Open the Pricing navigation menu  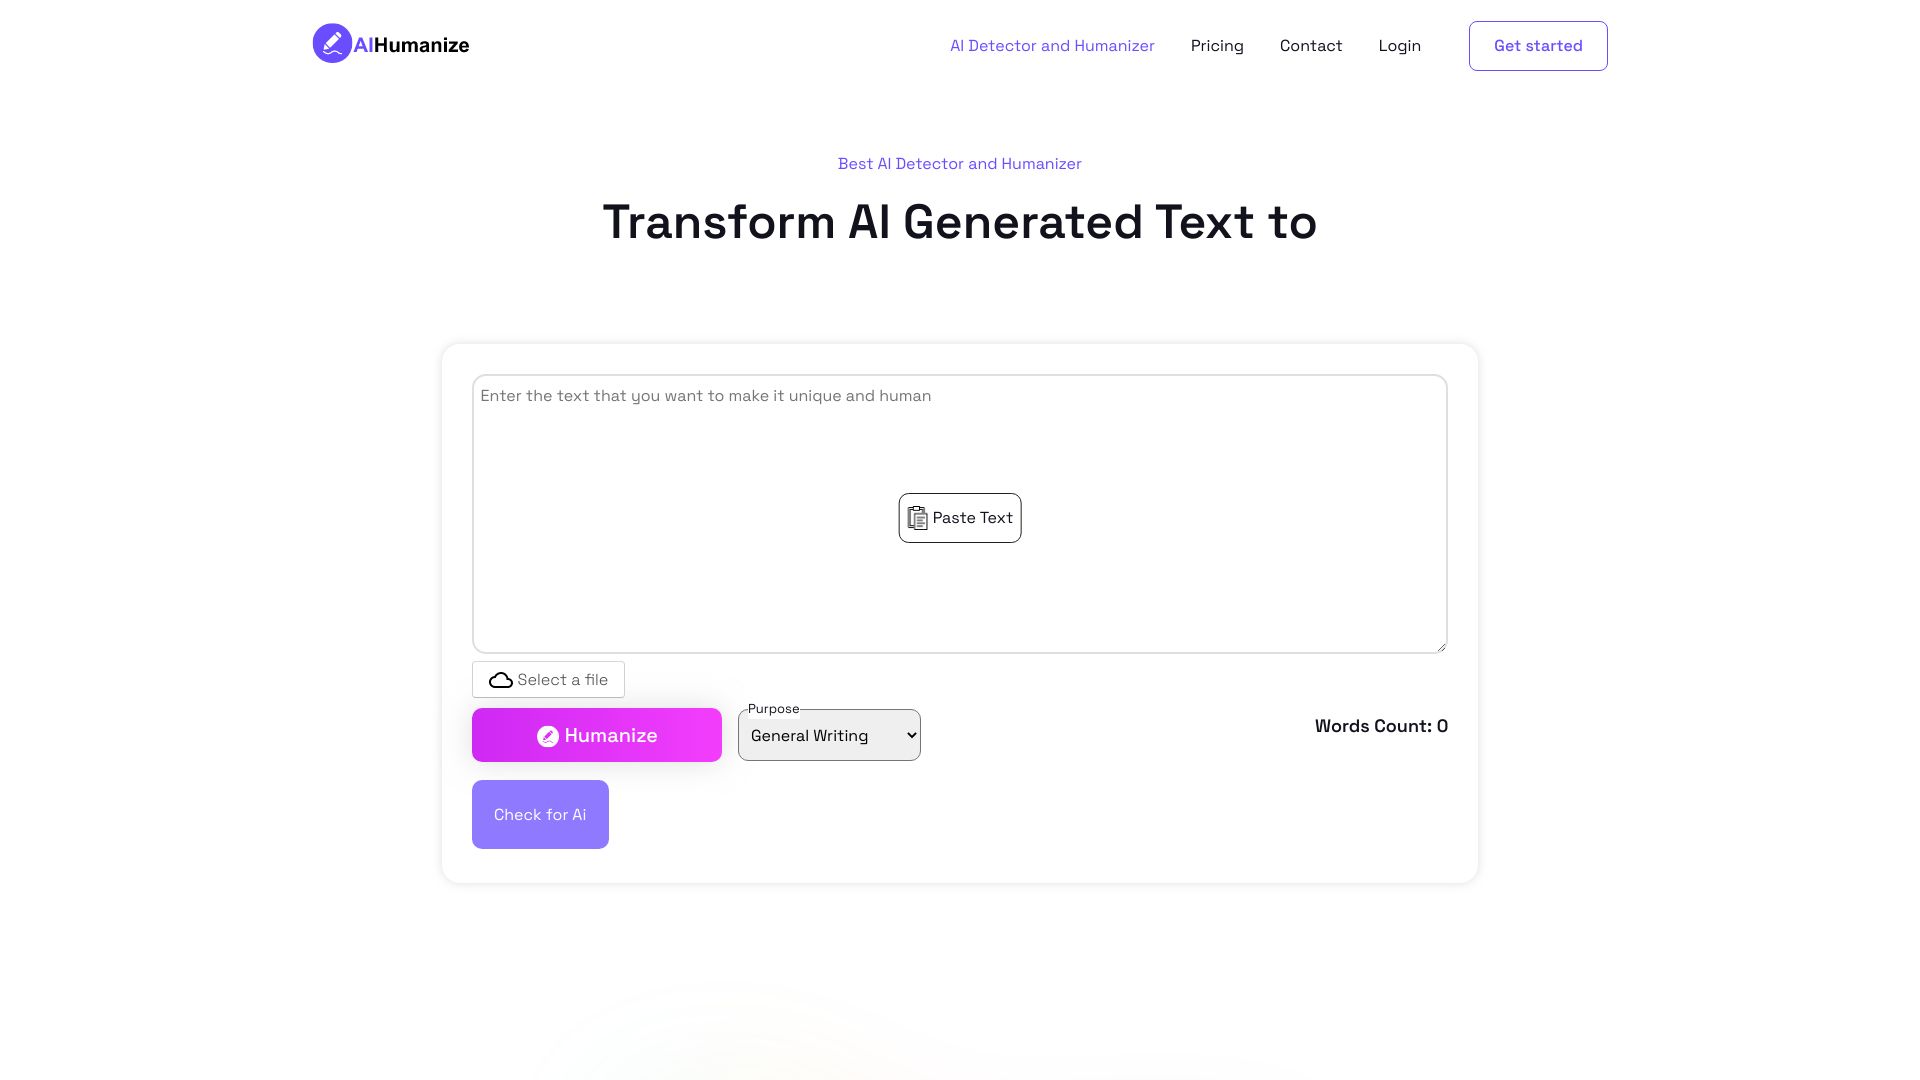click(1217, 45)
